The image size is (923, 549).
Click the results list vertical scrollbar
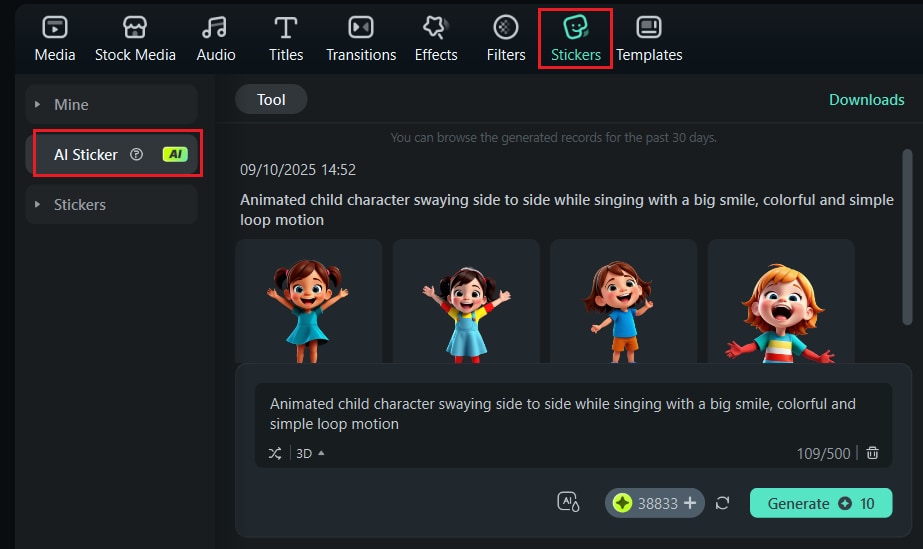pyautogui.click(x=907, y=237)
